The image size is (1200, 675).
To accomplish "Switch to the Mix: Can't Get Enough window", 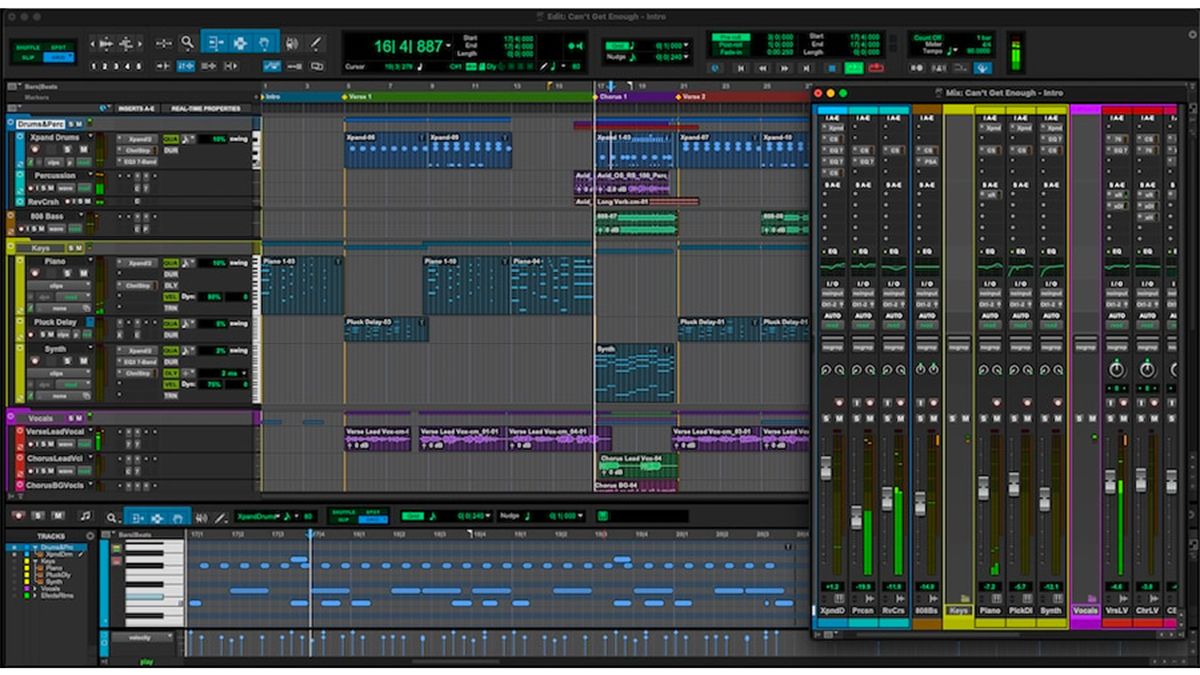I will pyautogui.click(x=1000, y=93).
